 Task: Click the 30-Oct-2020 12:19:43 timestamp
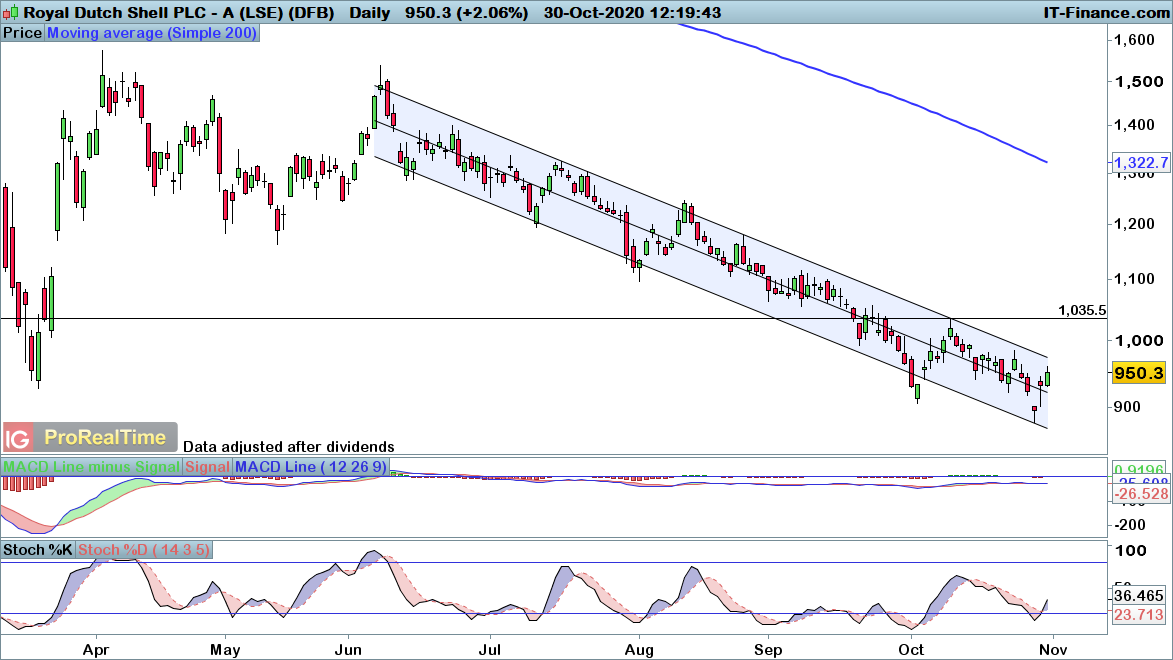632,13
